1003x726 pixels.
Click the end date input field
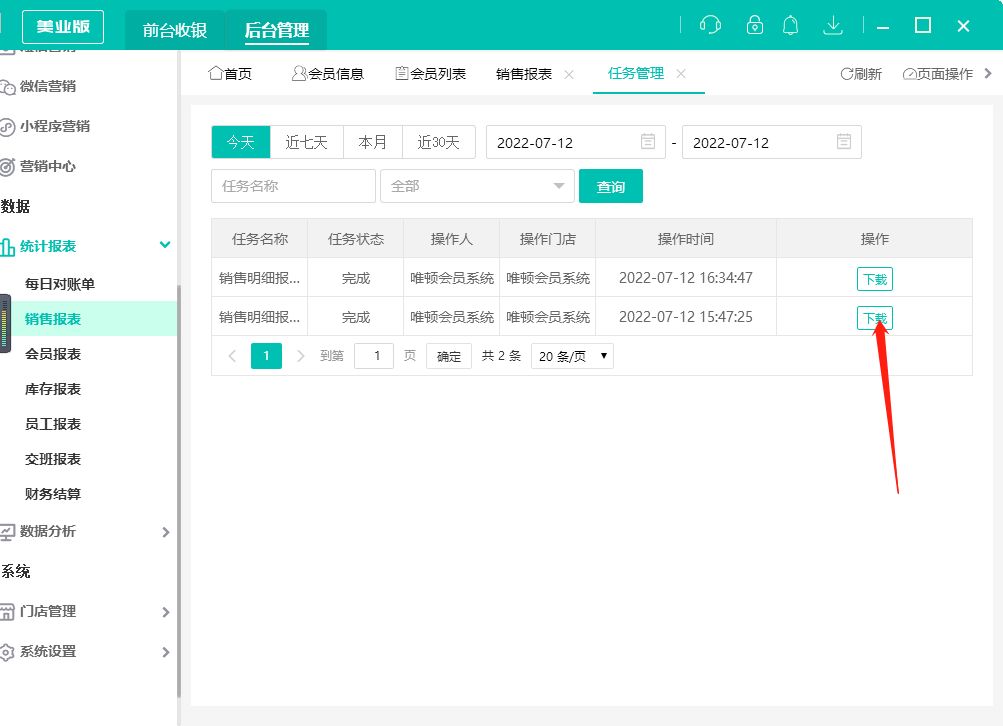771,142
